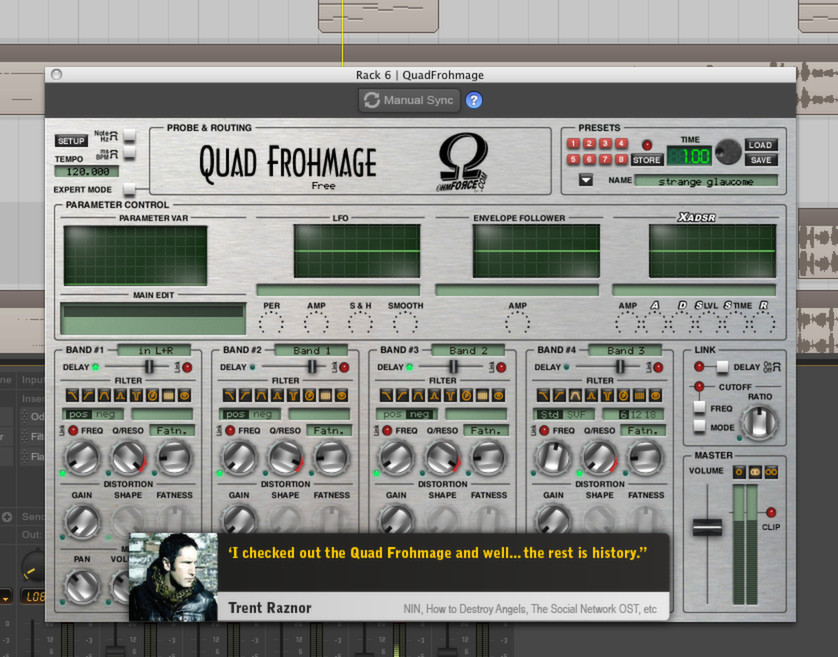The height and width of the screenshot is (657, 838).
Task: Click the preset Name field 'strange glaucome'
Action: pyautogui.click(x=705, y=181)
